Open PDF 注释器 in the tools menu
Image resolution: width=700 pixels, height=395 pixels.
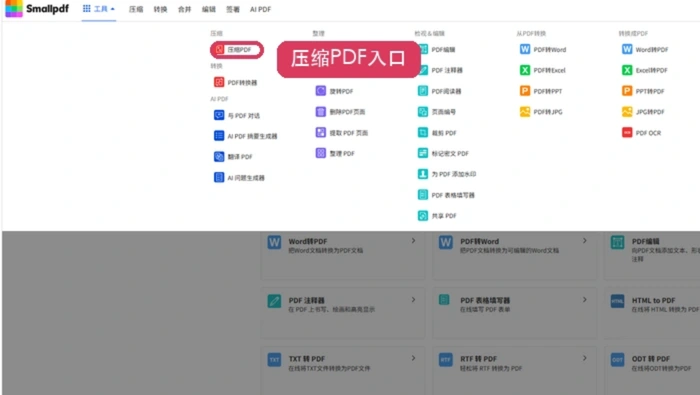coord(440,70)
